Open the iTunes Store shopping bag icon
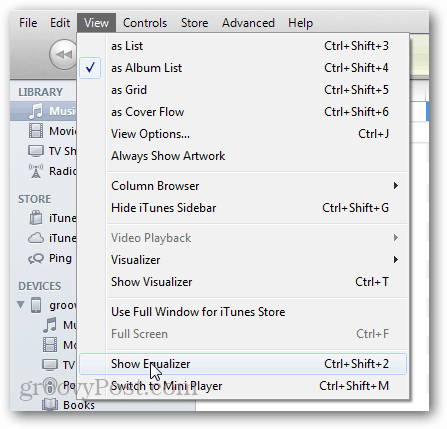Screen dimensions: 447x429 tap(36, 218)
